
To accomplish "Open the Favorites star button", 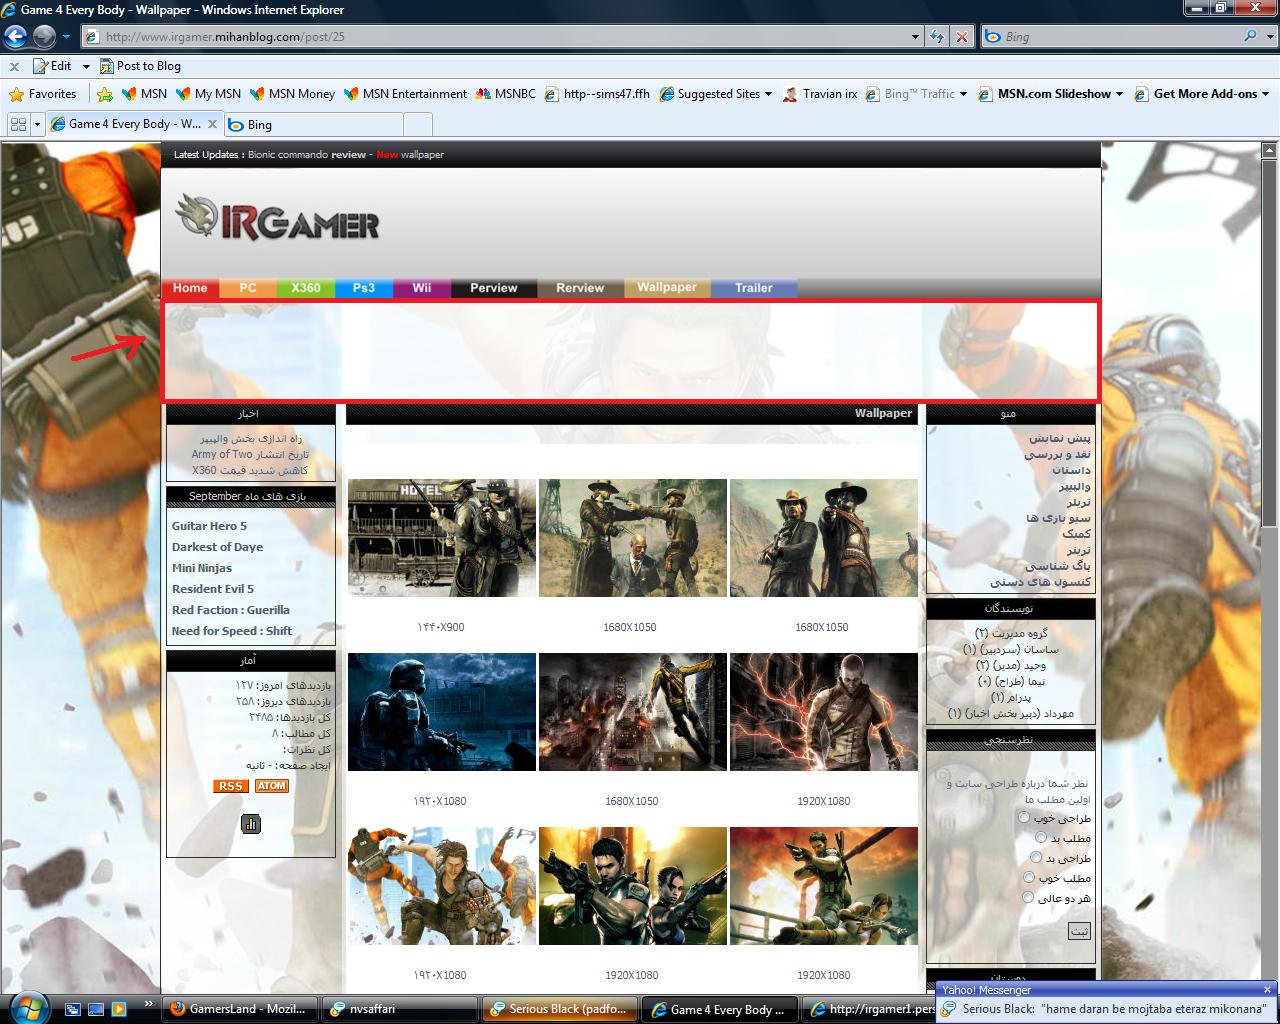I will pos(42,94).
